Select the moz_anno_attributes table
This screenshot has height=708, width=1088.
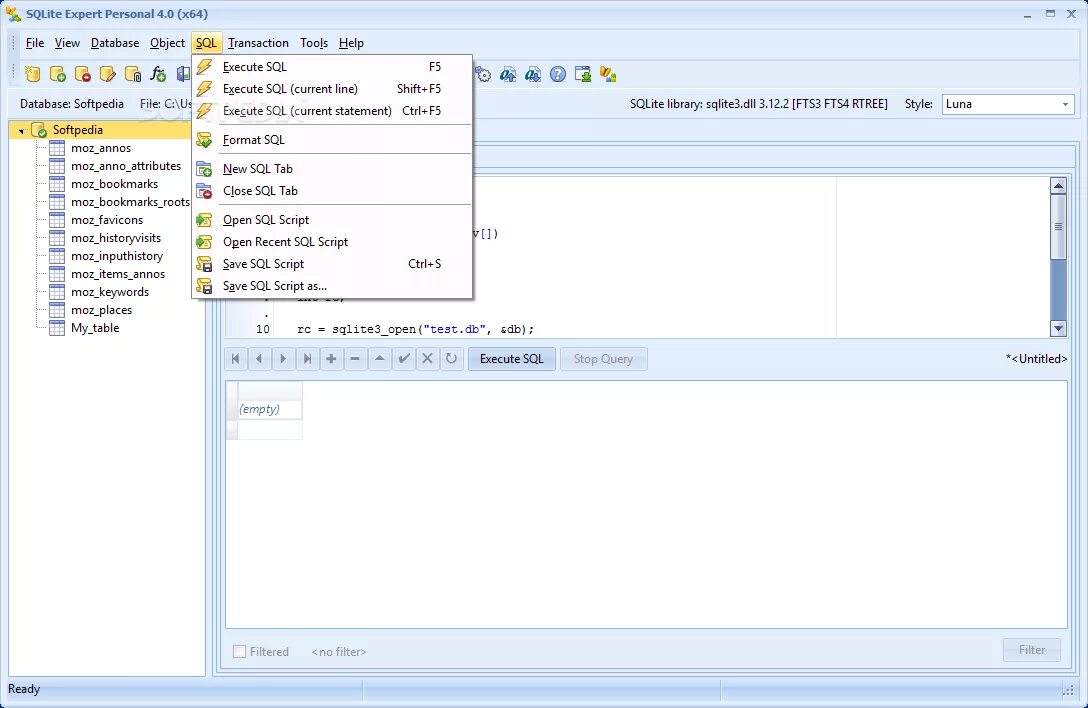[126, 166]
